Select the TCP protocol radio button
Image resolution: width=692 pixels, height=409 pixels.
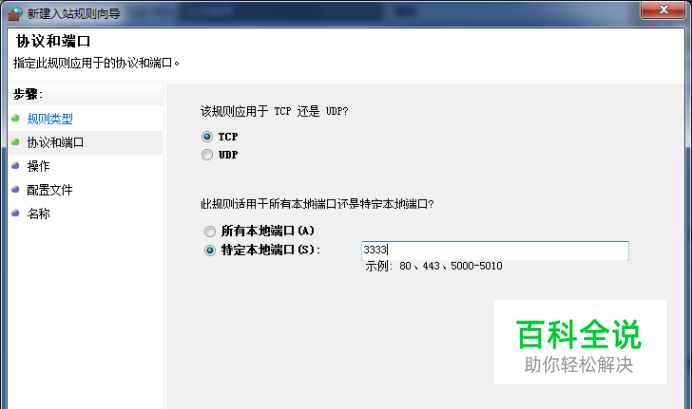(207, 137)
